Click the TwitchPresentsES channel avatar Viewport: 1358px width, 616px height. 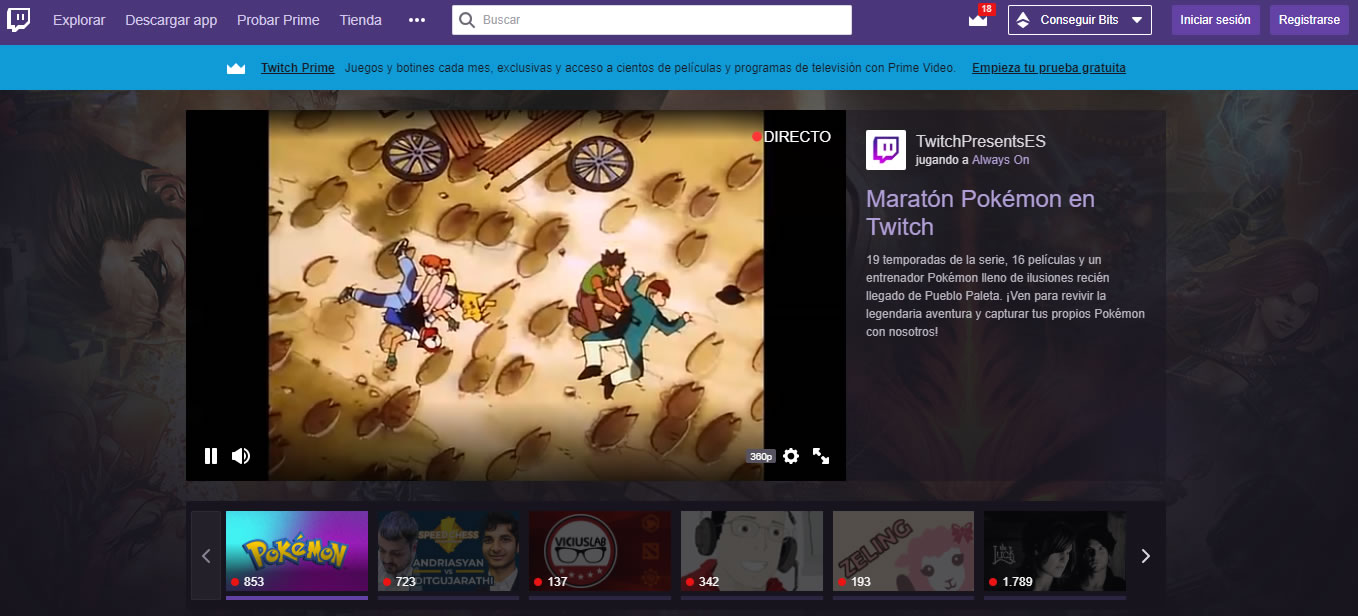tap(884, 150)
